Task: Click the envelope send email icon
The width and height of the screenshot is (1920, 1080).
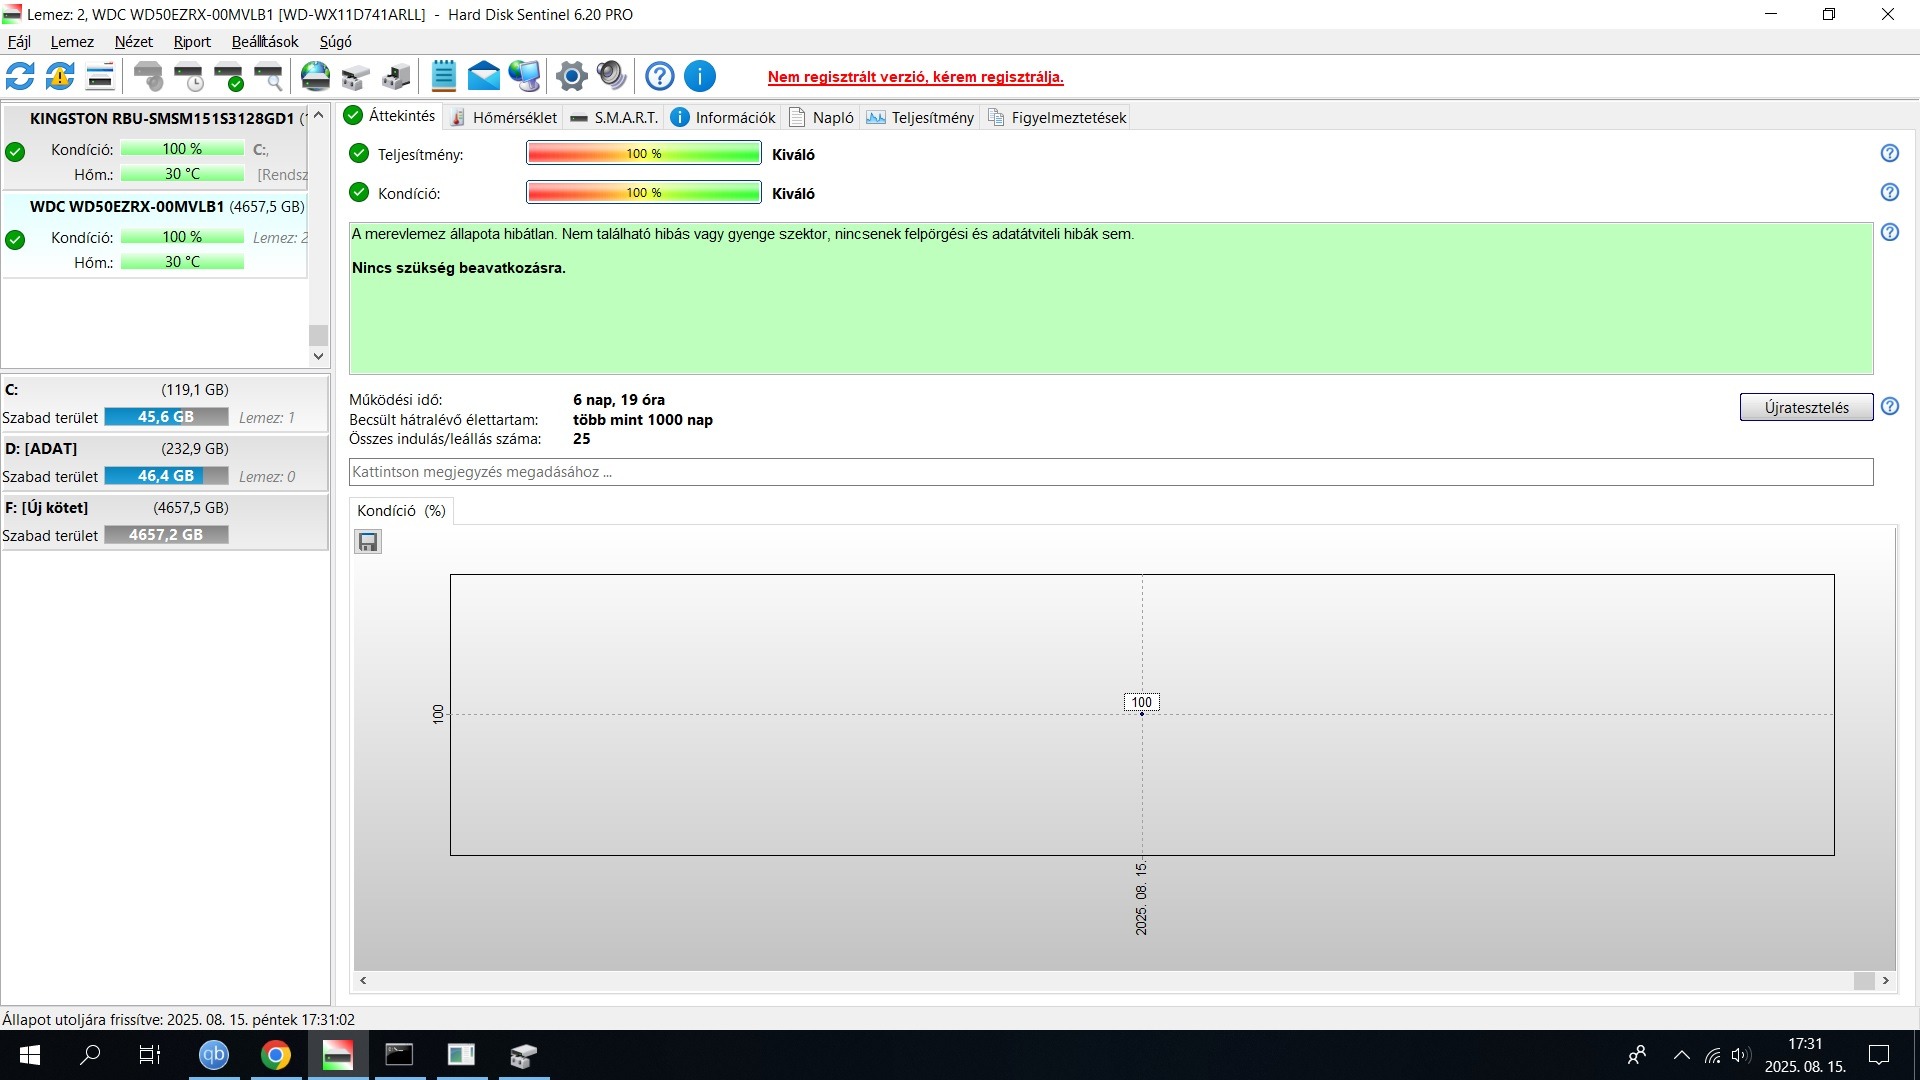Action: click(x=483, y=76)
